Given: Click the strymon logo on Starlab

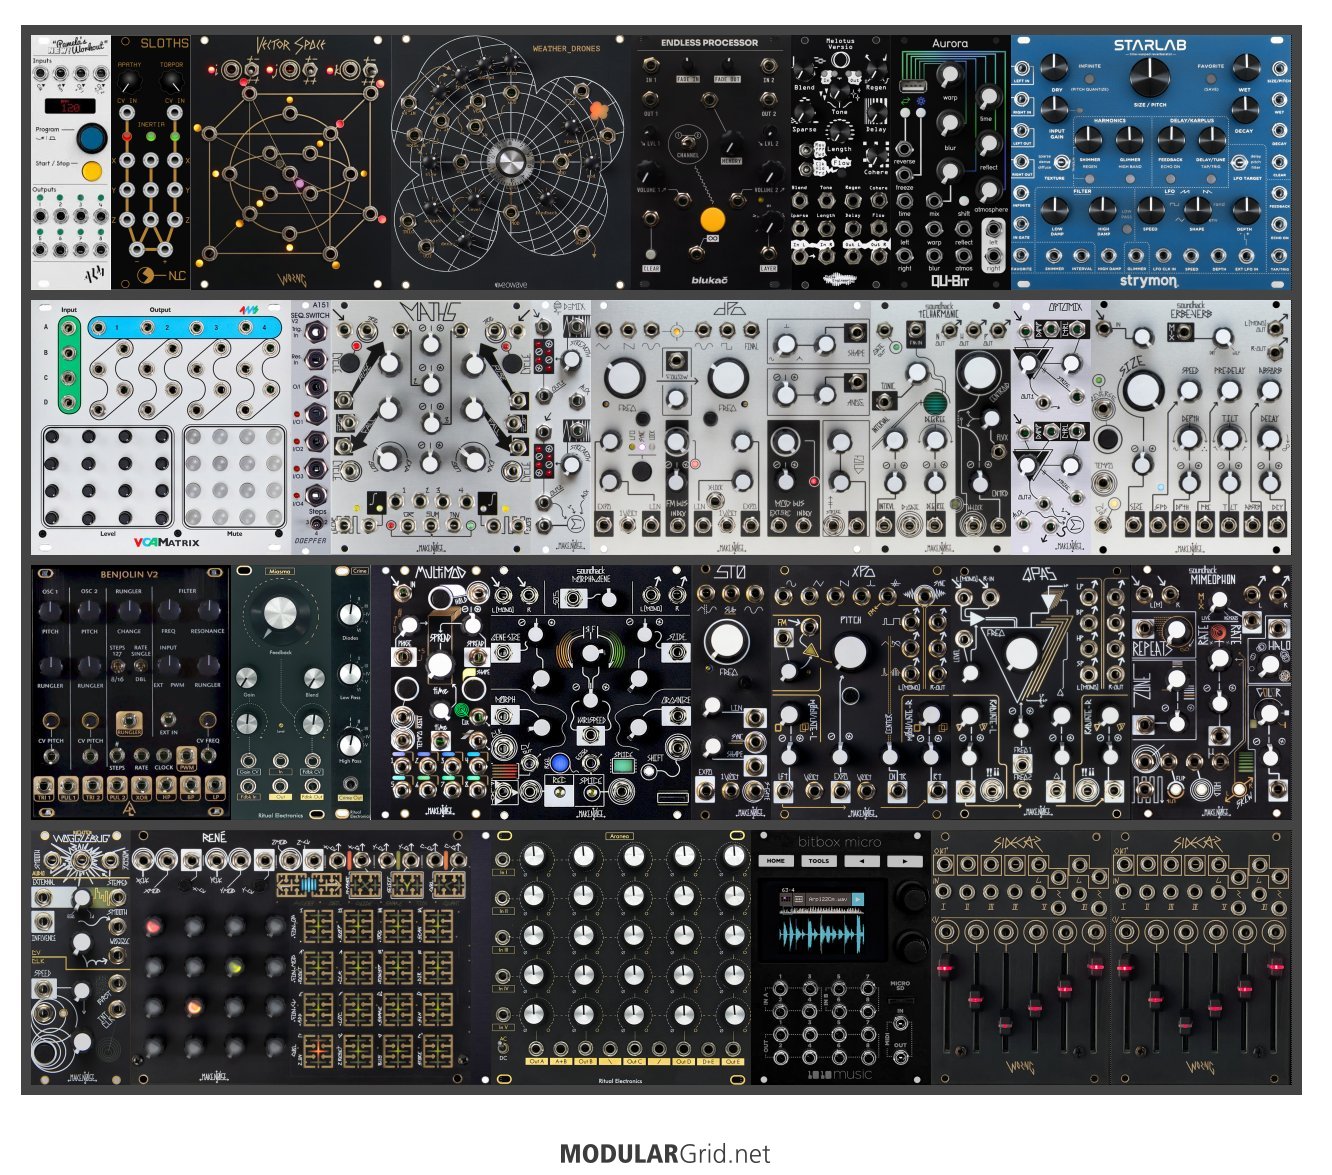Looking at the screenshot, I should click(1149, 281).
